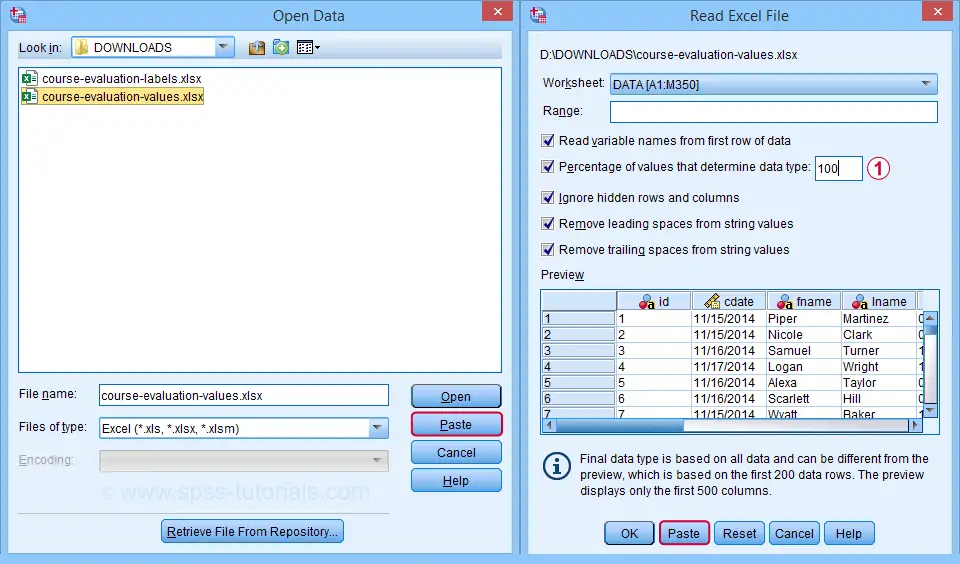Close the Open Data dialog
Viewport: 960px width, 564px height.
(x=497, y=12)
